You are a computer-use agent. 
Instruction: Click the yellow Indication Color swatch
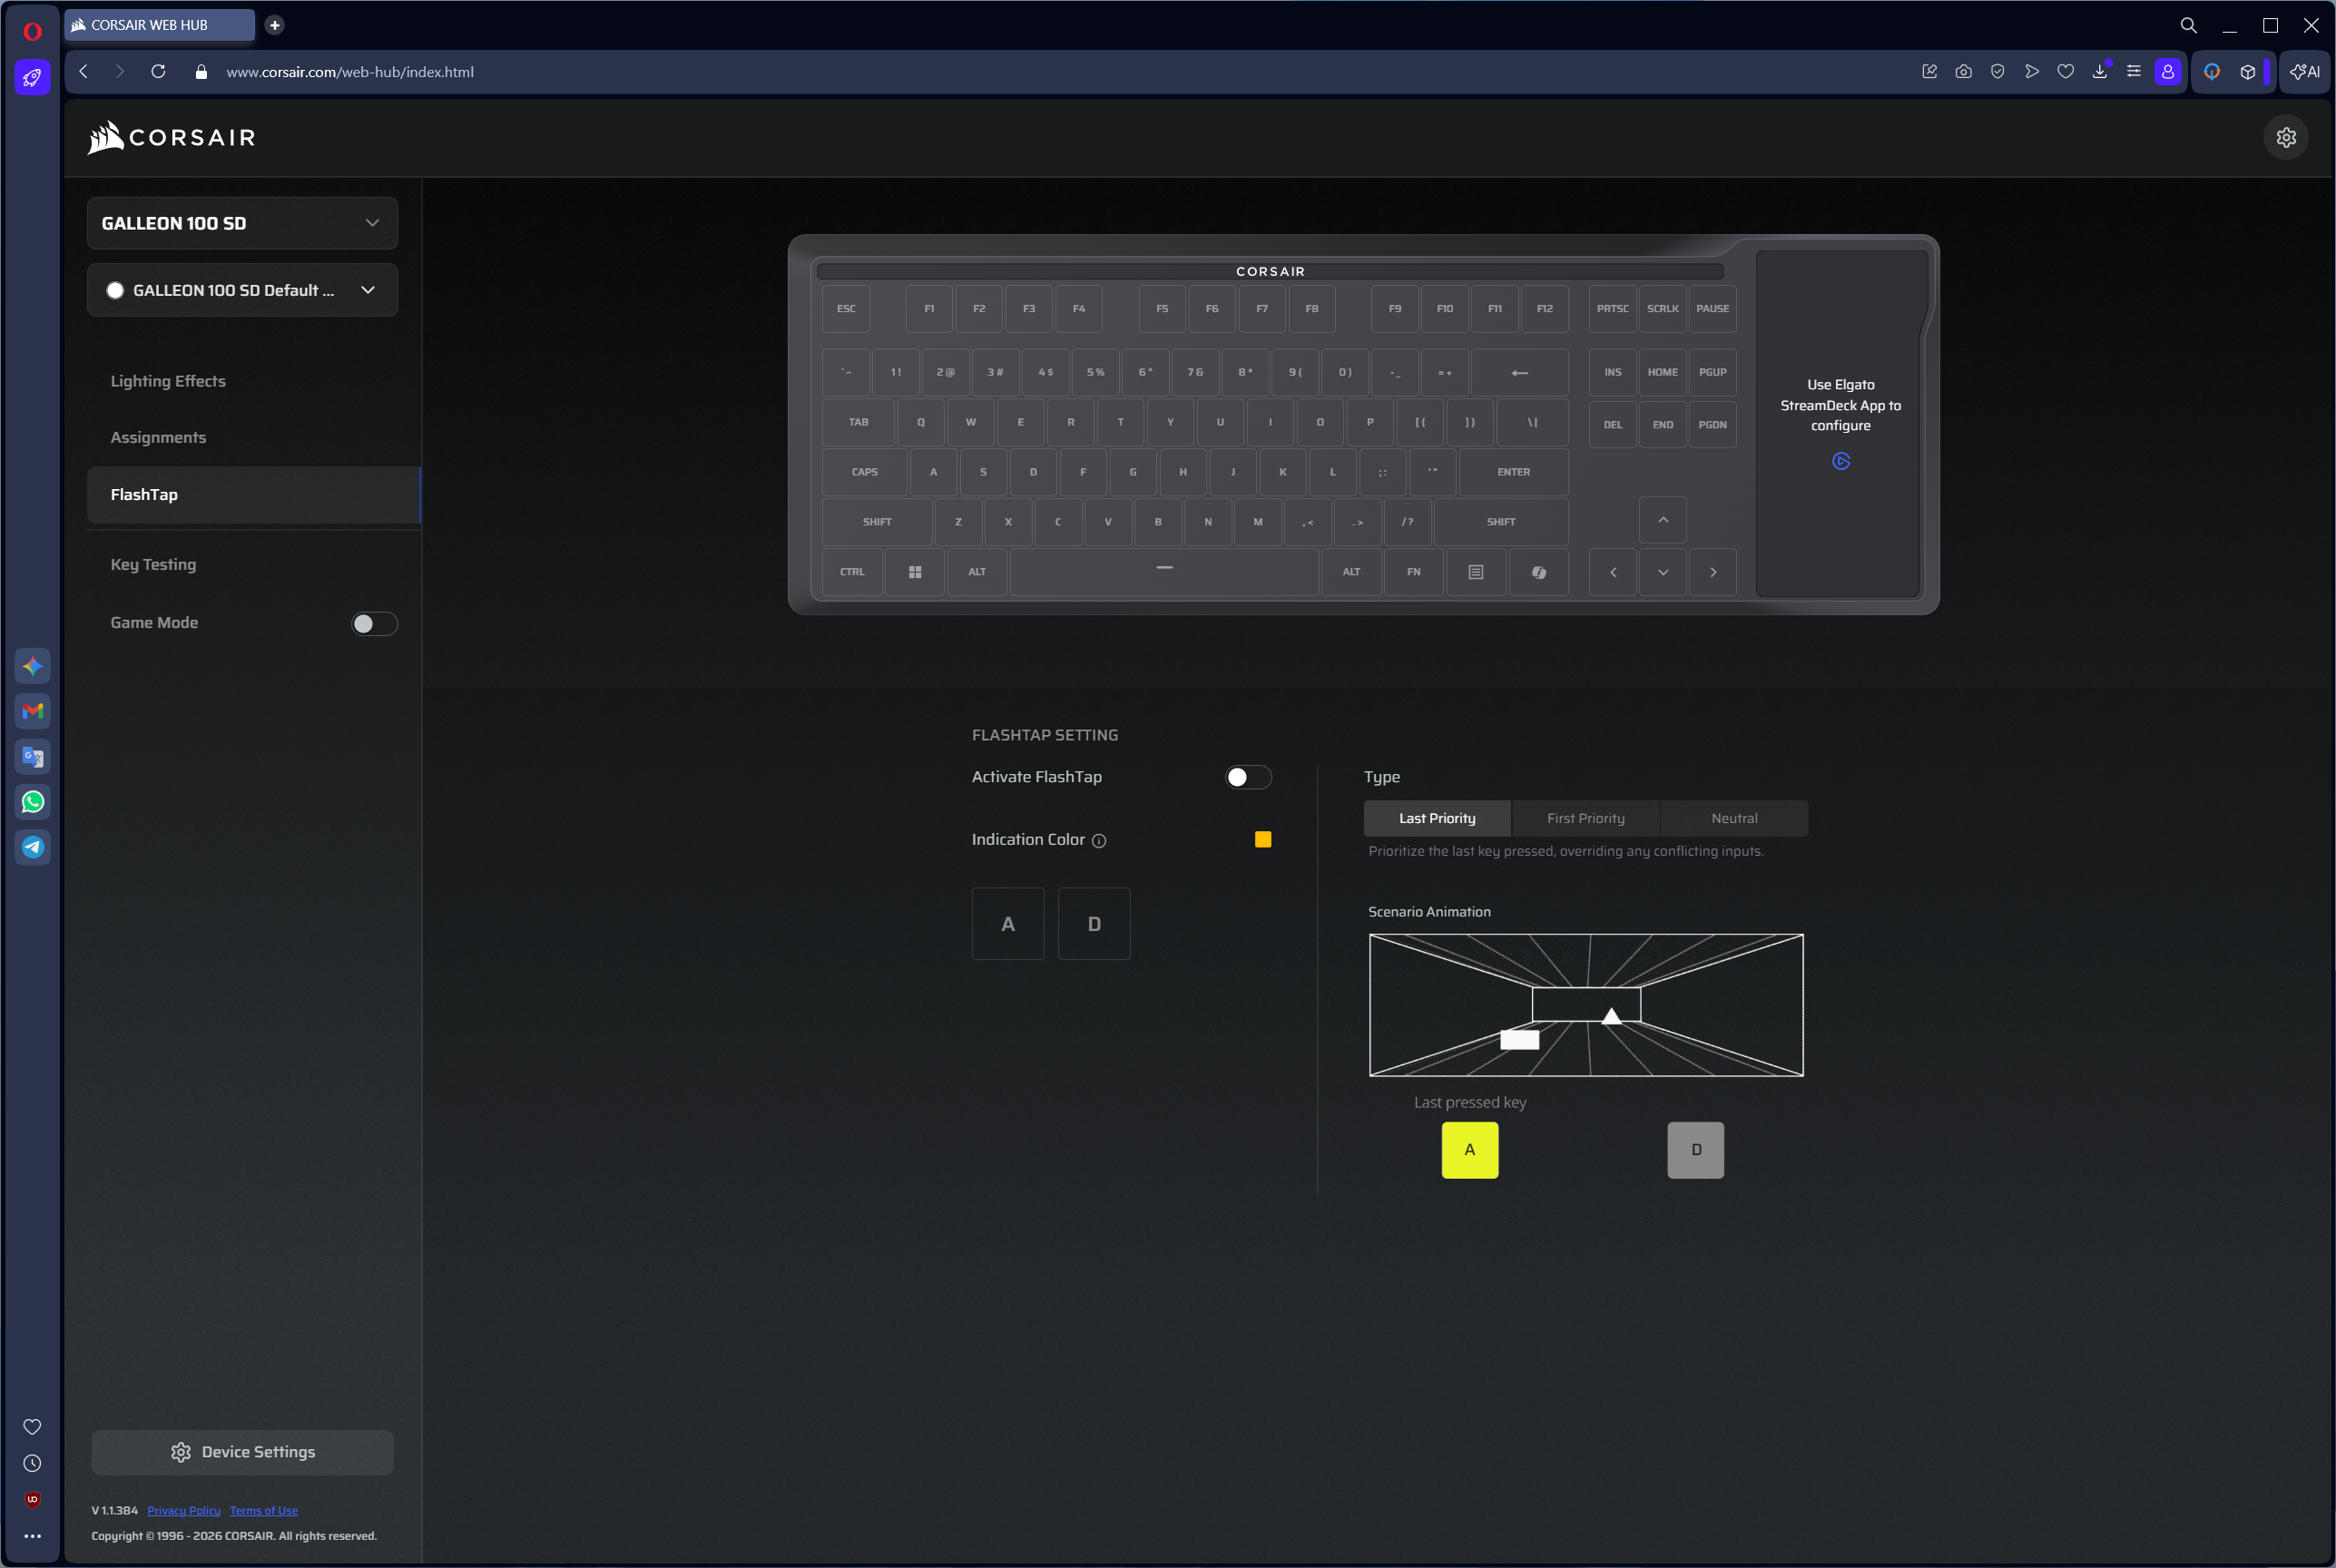point(1262,840)
